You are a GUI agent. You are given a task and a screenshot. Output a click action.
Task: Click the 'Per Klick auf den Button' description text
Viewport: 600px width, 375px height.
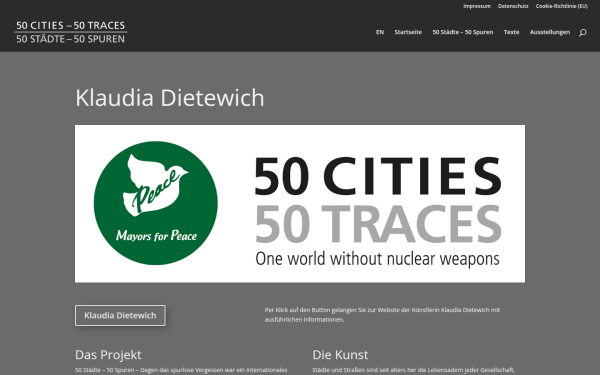[382, 315]
